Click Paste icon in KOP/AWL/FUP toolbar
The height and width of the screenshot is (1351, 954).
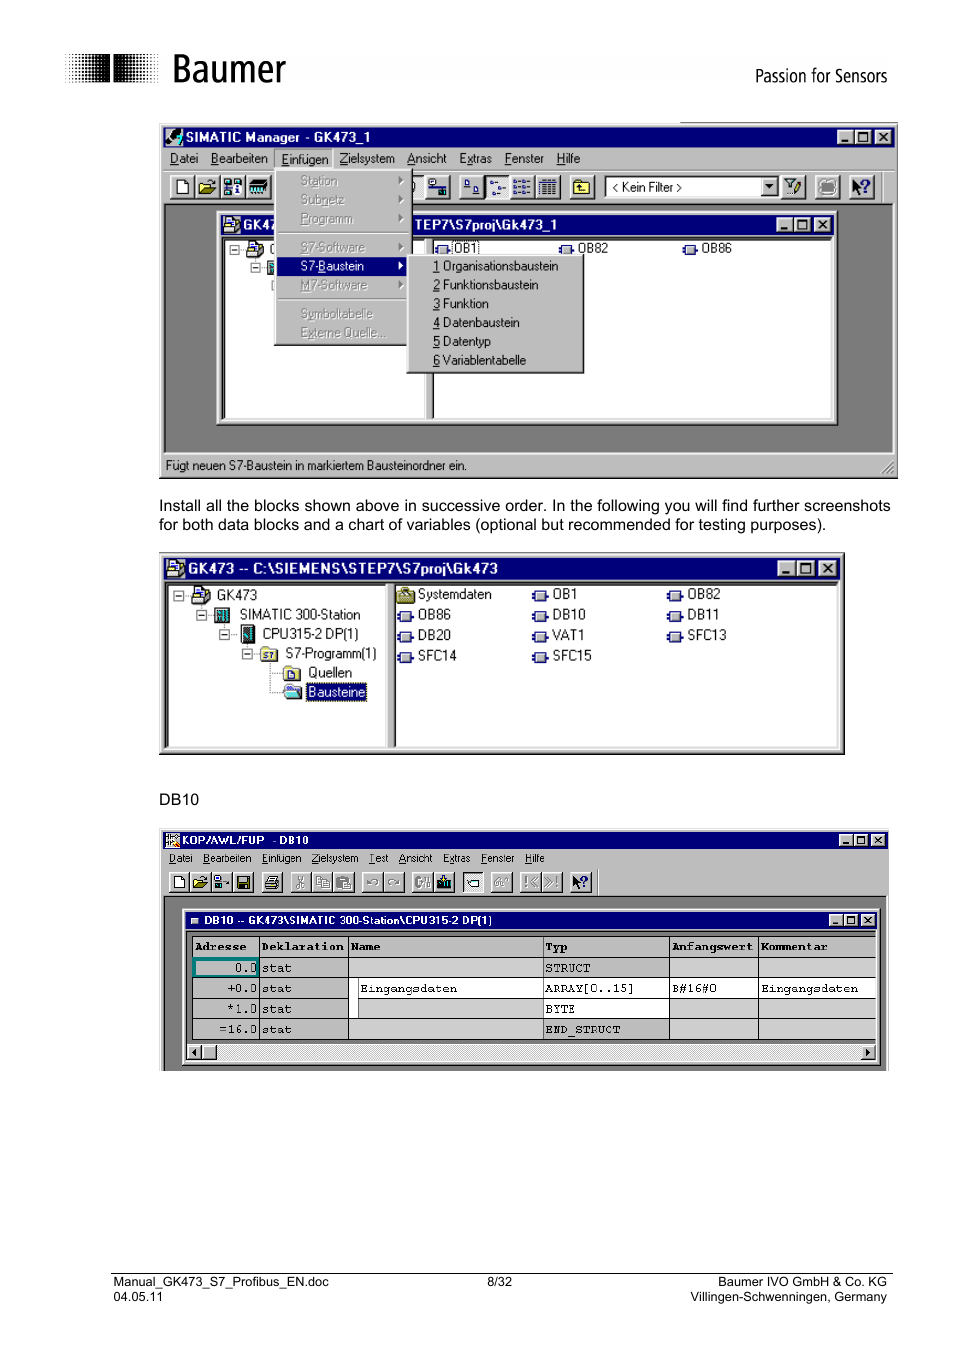(344, 882)
